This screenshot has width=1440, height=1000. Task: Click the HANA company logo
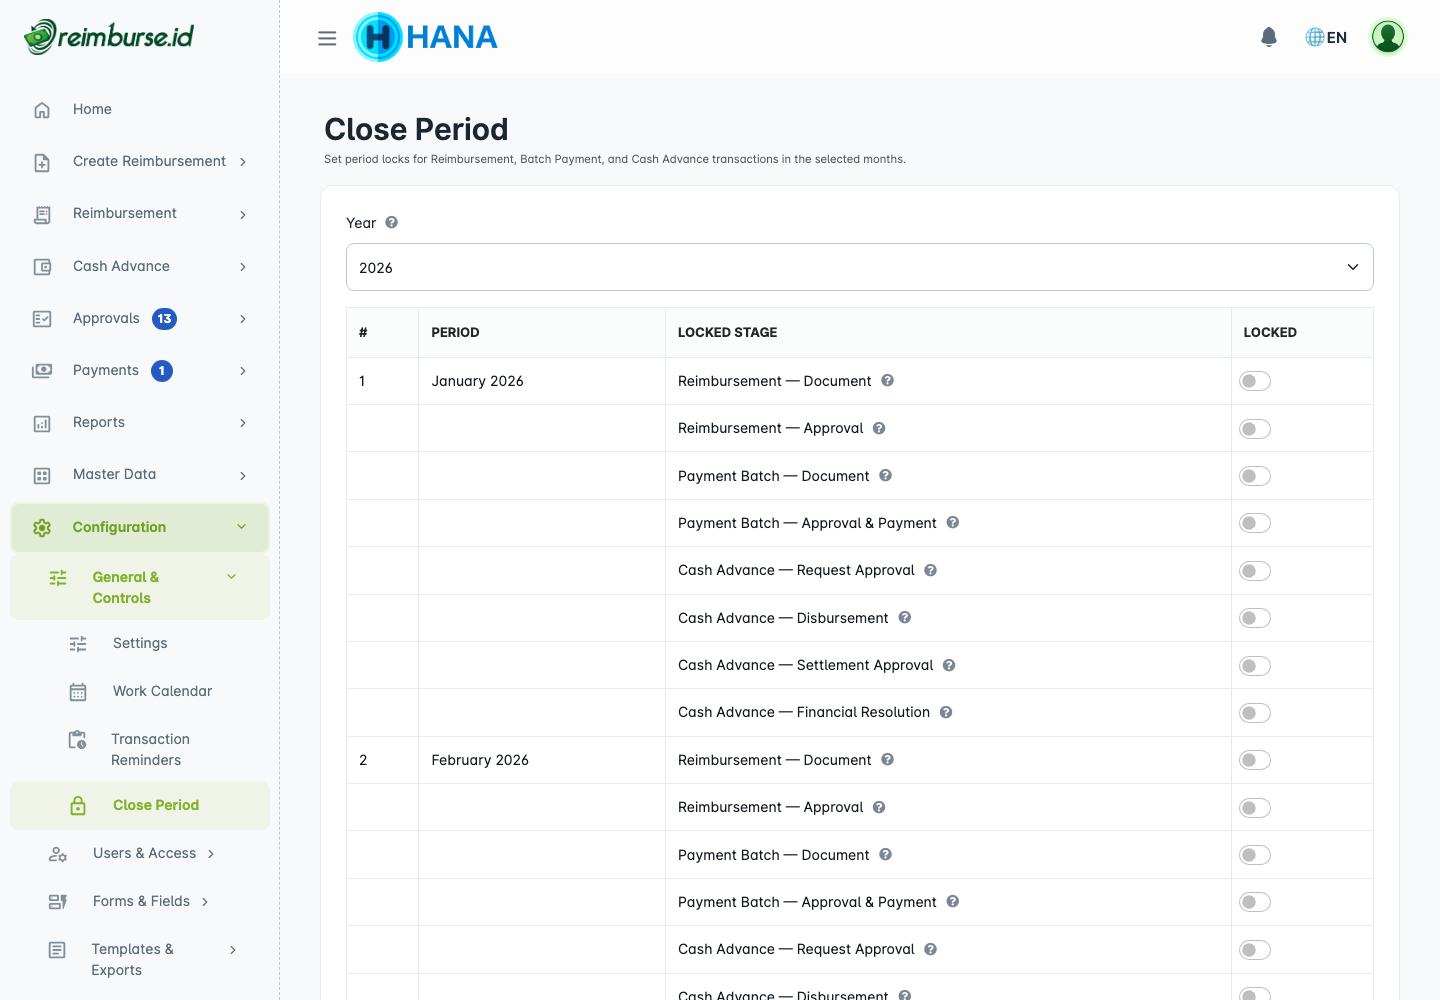(x=426, y=37)
